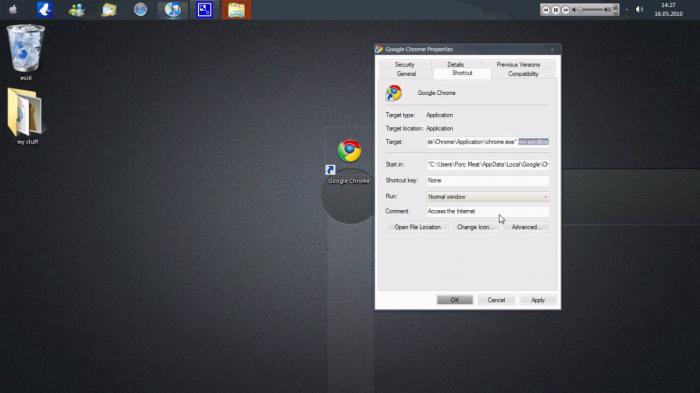Click the Open File Location button
The width and height of the screenshot is (700, 393).
[417, 227]
